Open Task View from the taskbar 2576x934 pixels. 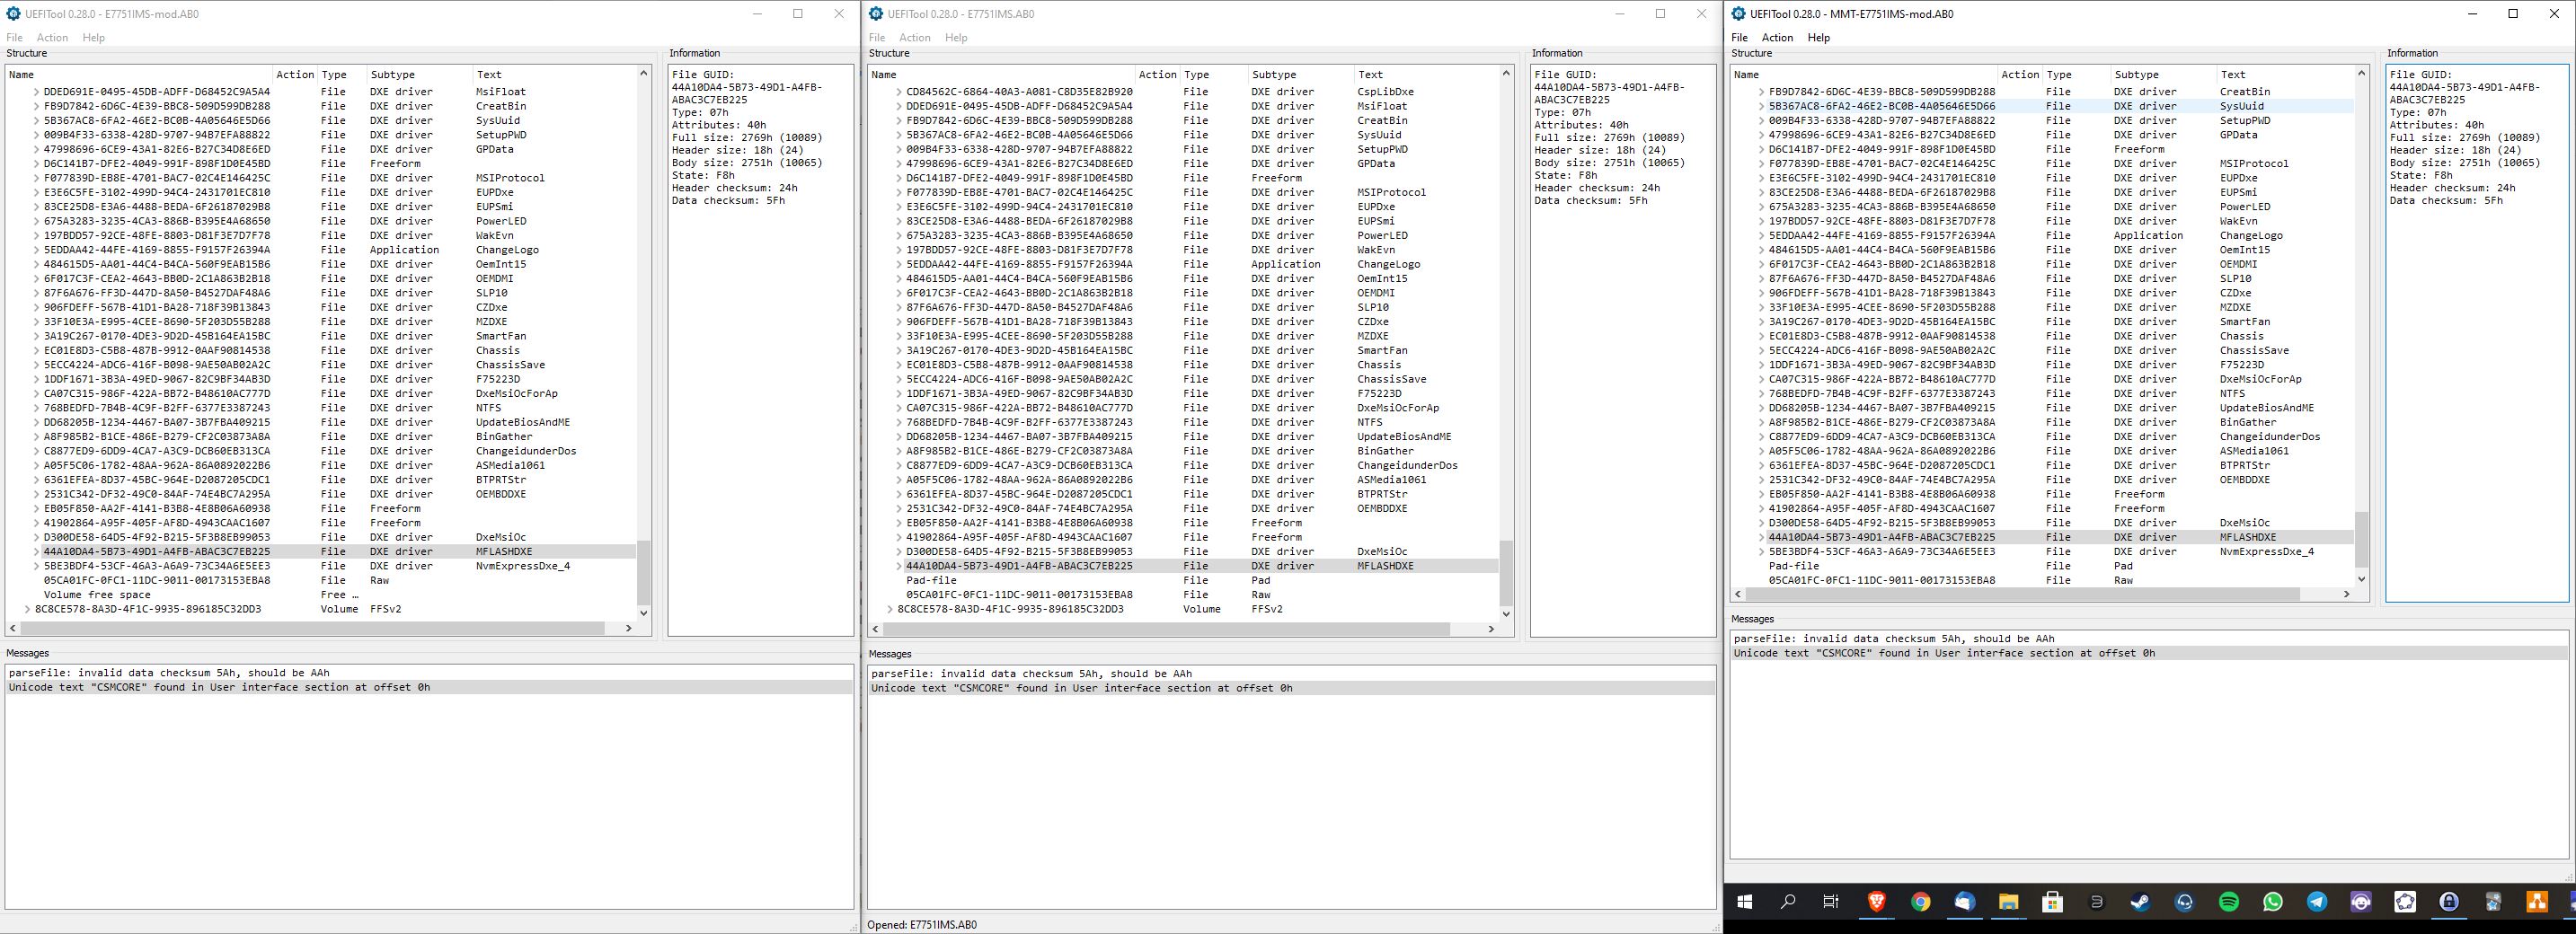point(1831,902)
